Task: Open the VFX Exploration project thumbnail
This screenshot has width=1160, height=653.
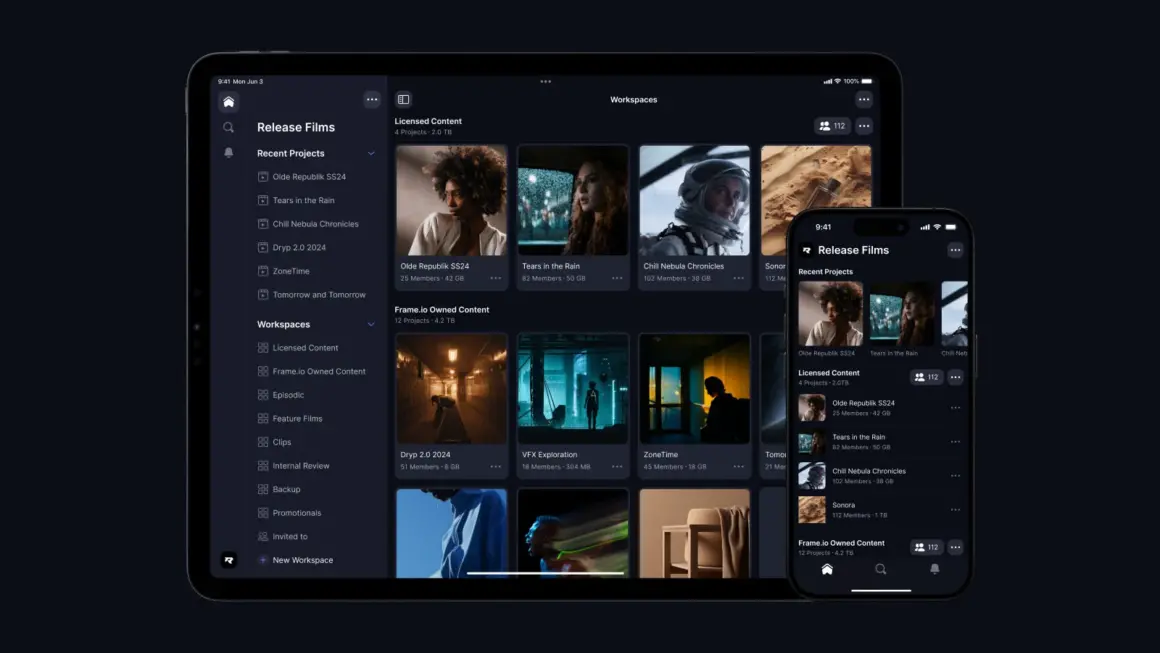Action: (573, 389)
